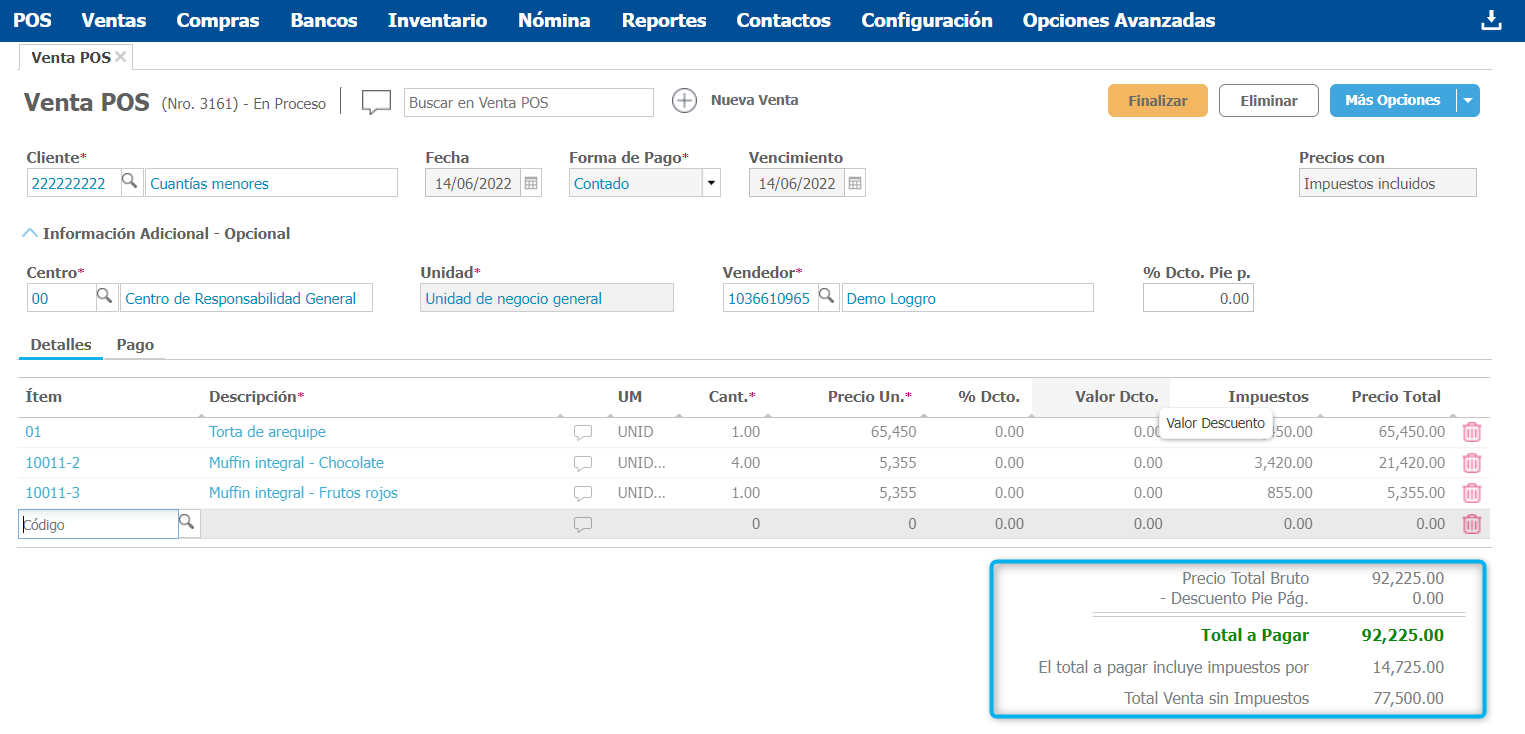Delete the Torta de arequipe row
Image resolution: width=1525 pixels, height=734 pixels.
(1472, 432)
